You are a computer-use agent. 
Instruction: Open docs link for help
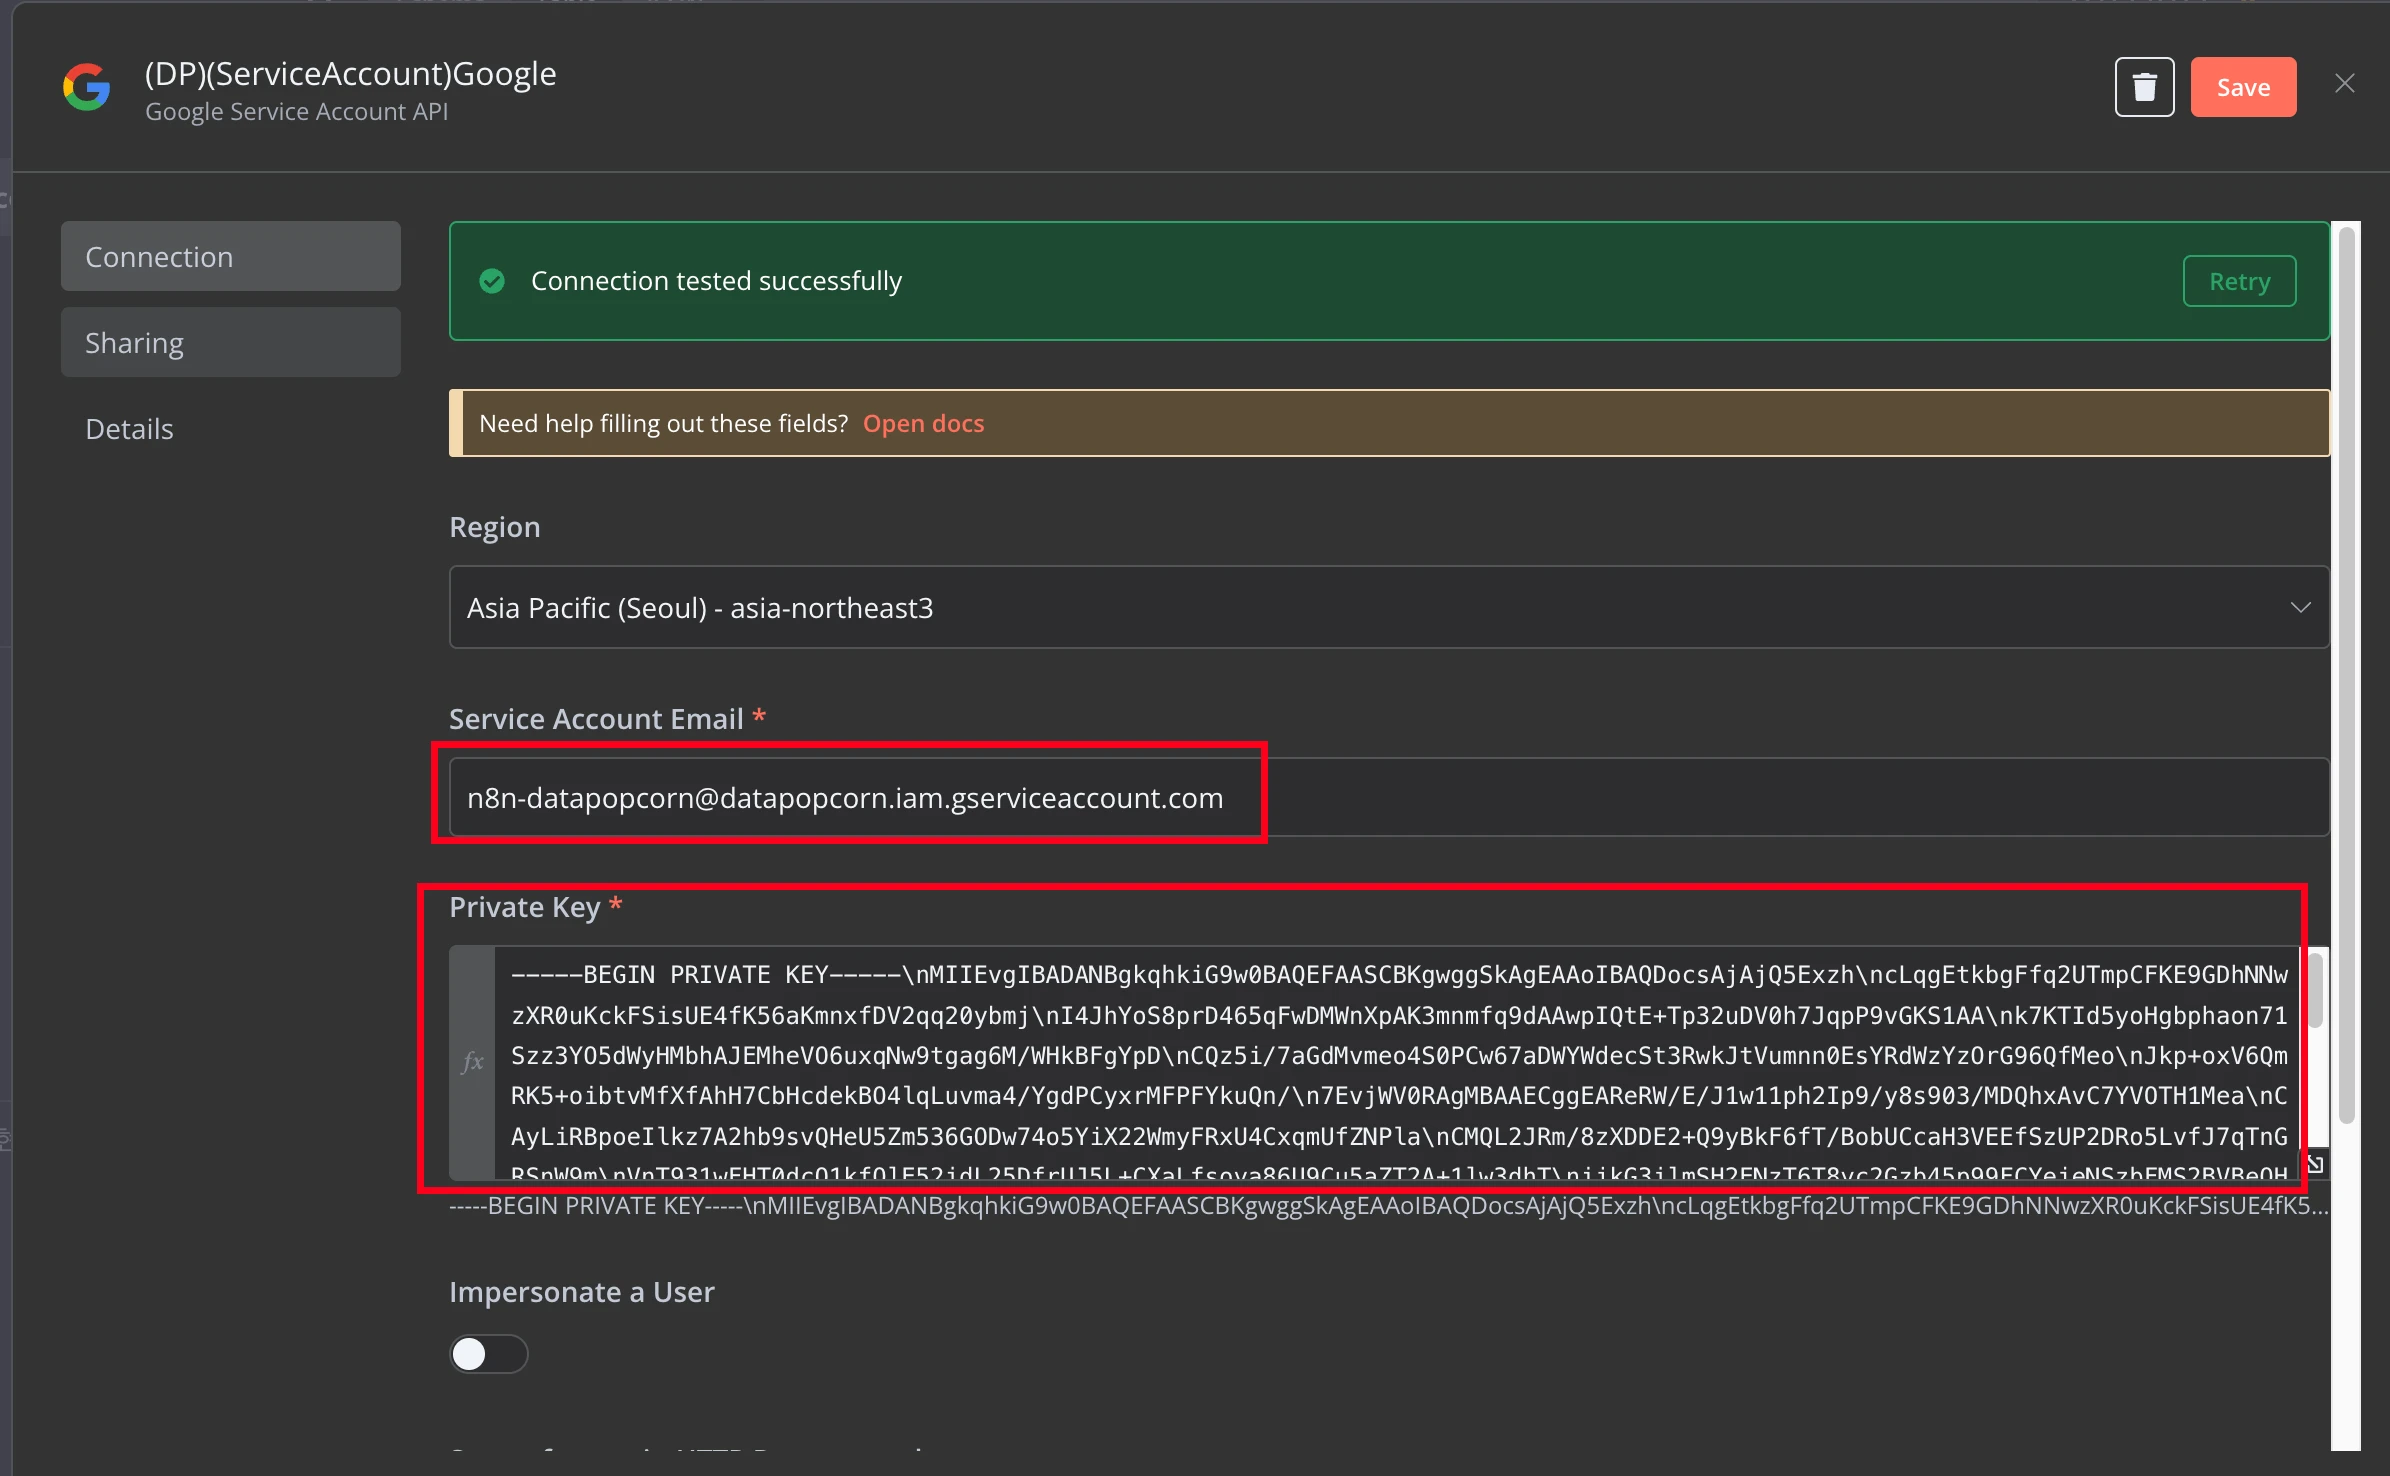[923, 423]
